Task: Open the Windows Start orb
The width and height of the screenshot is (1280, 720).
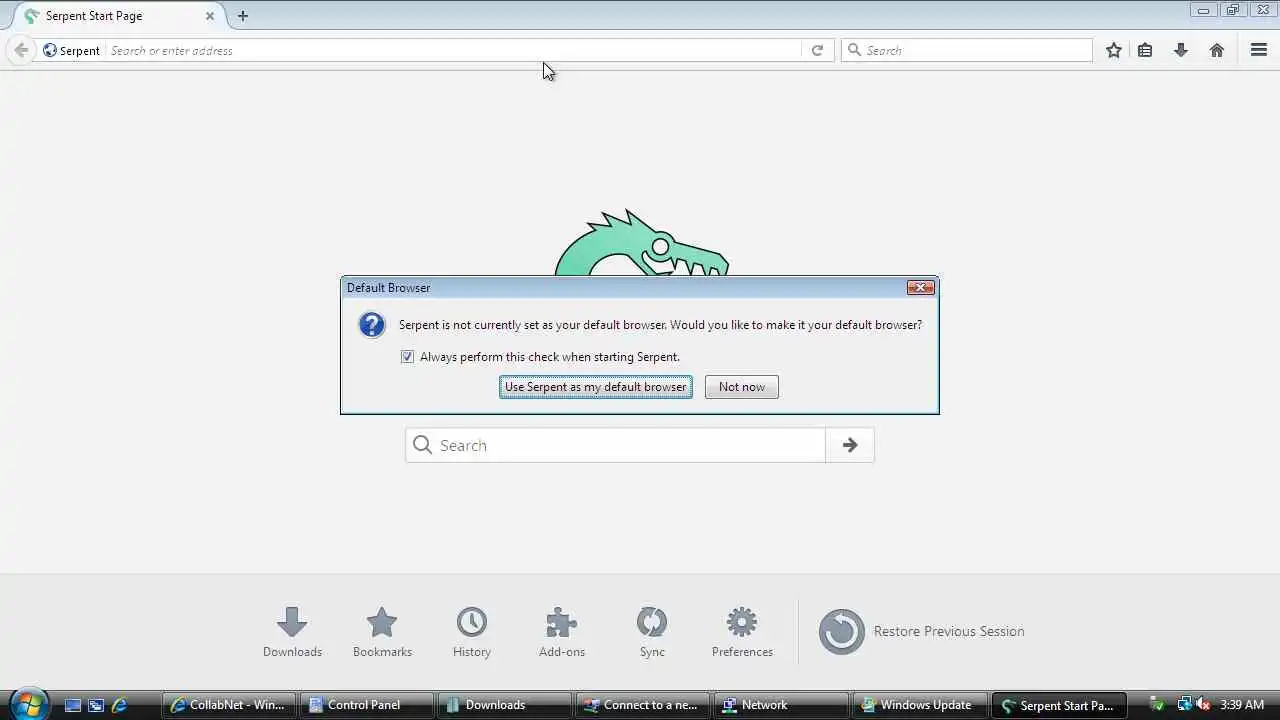Action: 27,704
